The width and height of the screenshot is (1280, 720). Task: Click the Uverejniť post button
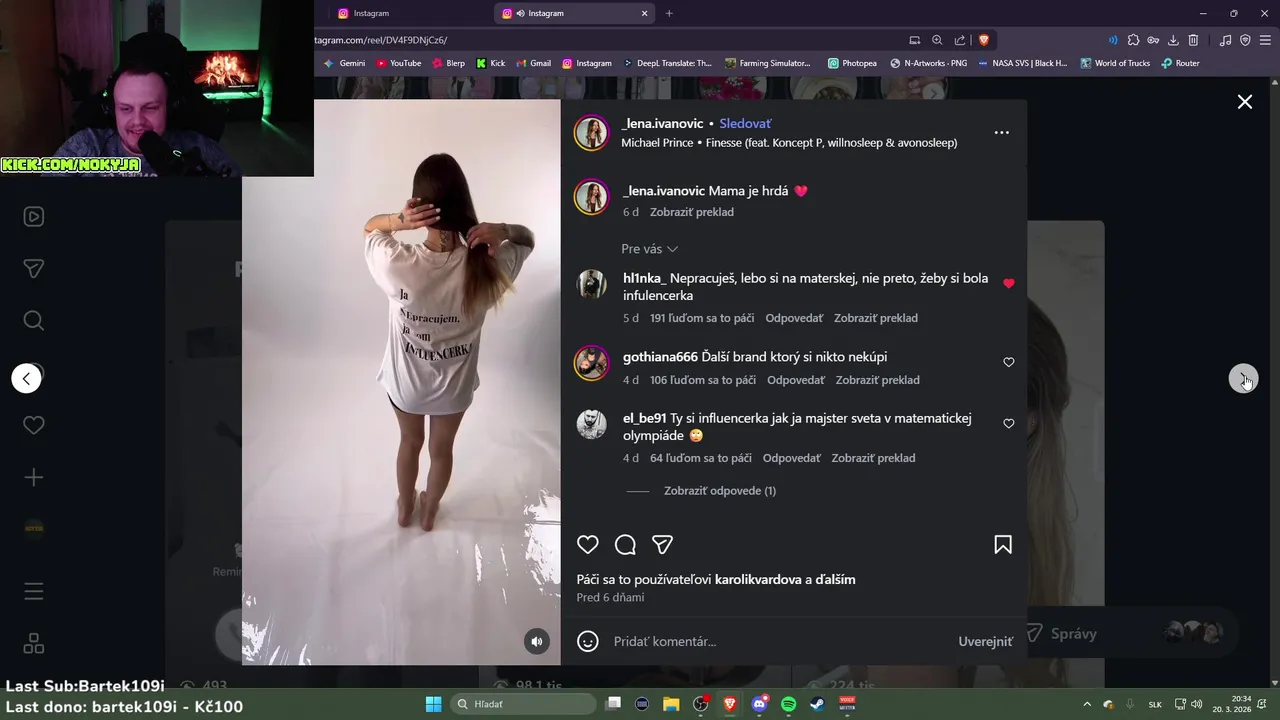click(985, 641)
